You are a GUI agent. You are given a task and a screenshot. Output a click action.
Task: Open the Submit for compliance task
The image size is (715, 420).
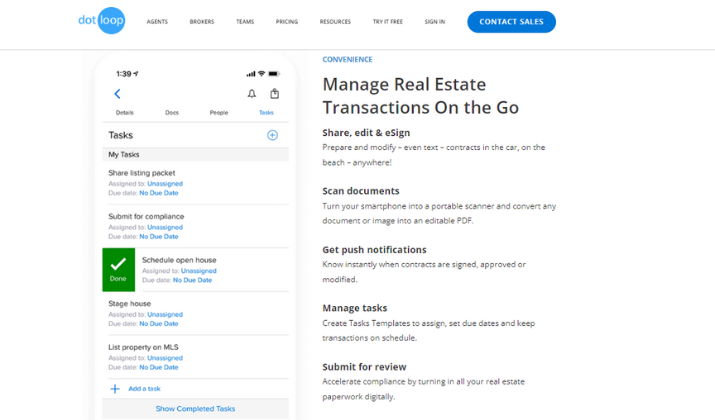pyautogui.click(x=146, y=217)
